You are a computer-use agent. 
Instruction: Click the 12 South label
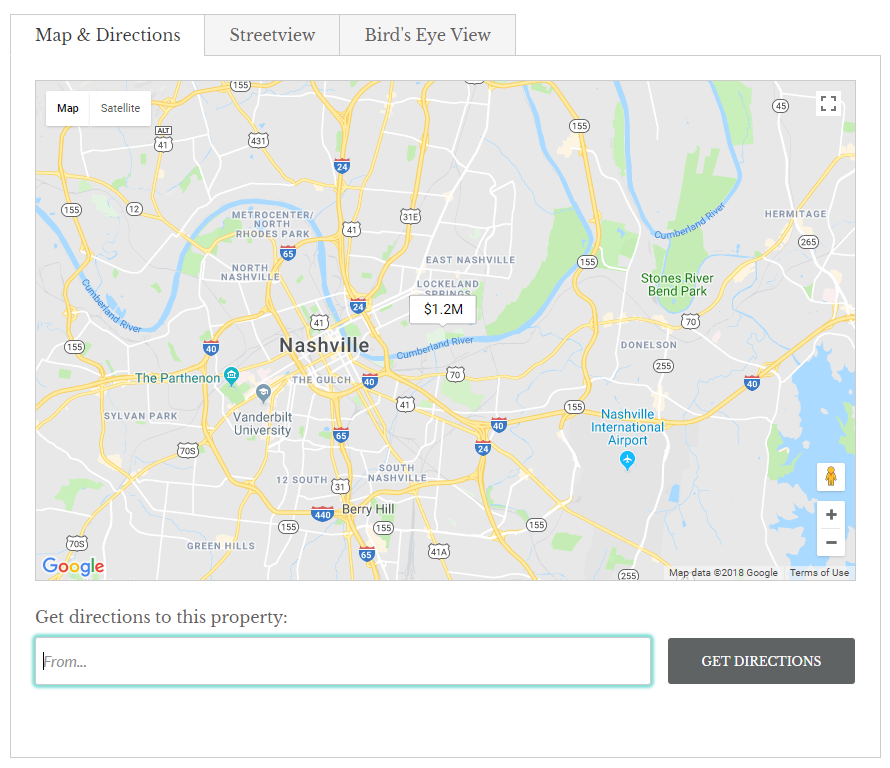coord(301,480)
